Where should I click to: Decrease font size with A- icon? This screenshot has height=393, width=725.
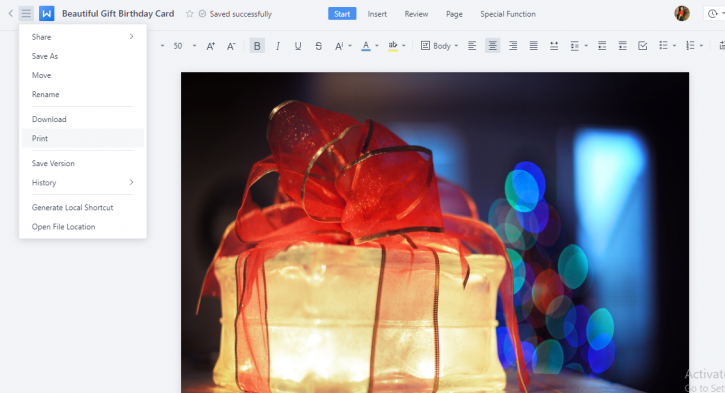point(231,46)
